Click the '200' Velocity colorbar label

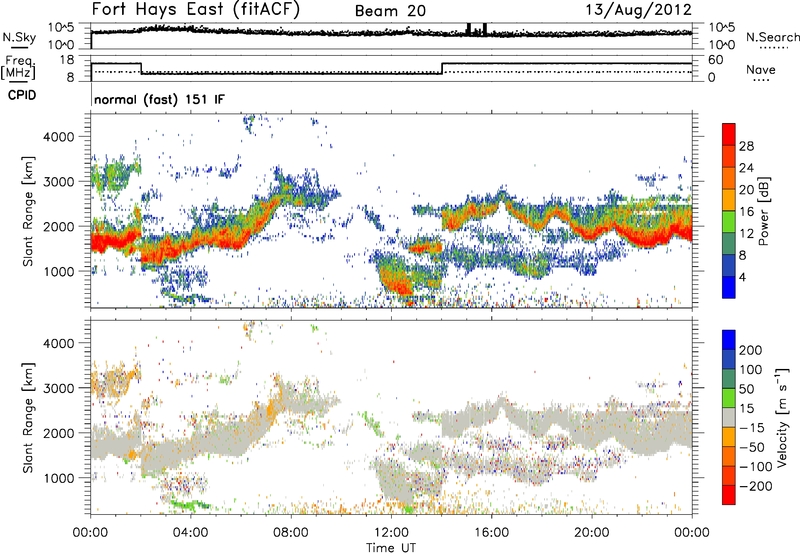tap(751, 350)
